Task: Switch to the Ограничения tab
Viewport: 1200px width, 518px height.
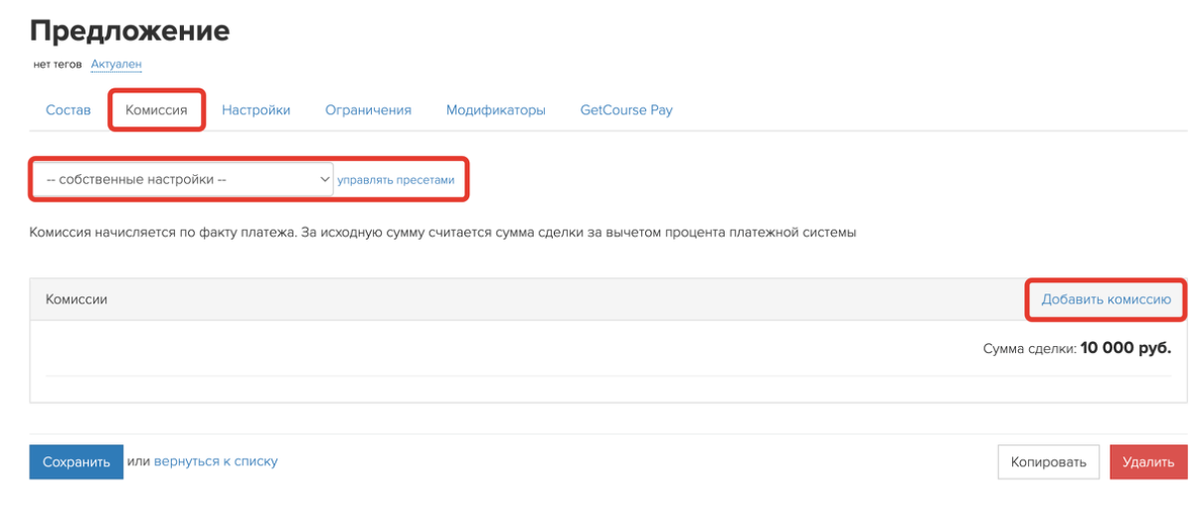Action: click(x=368, y=110)
